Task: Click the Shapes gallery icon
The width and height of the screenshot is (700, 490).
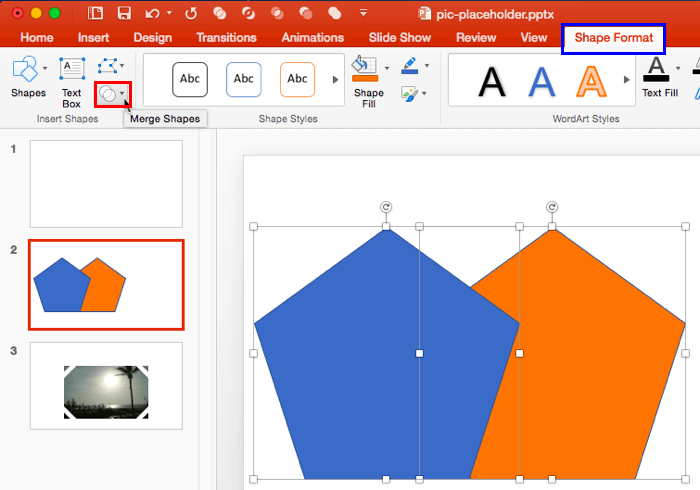Action: click(25, 69)
